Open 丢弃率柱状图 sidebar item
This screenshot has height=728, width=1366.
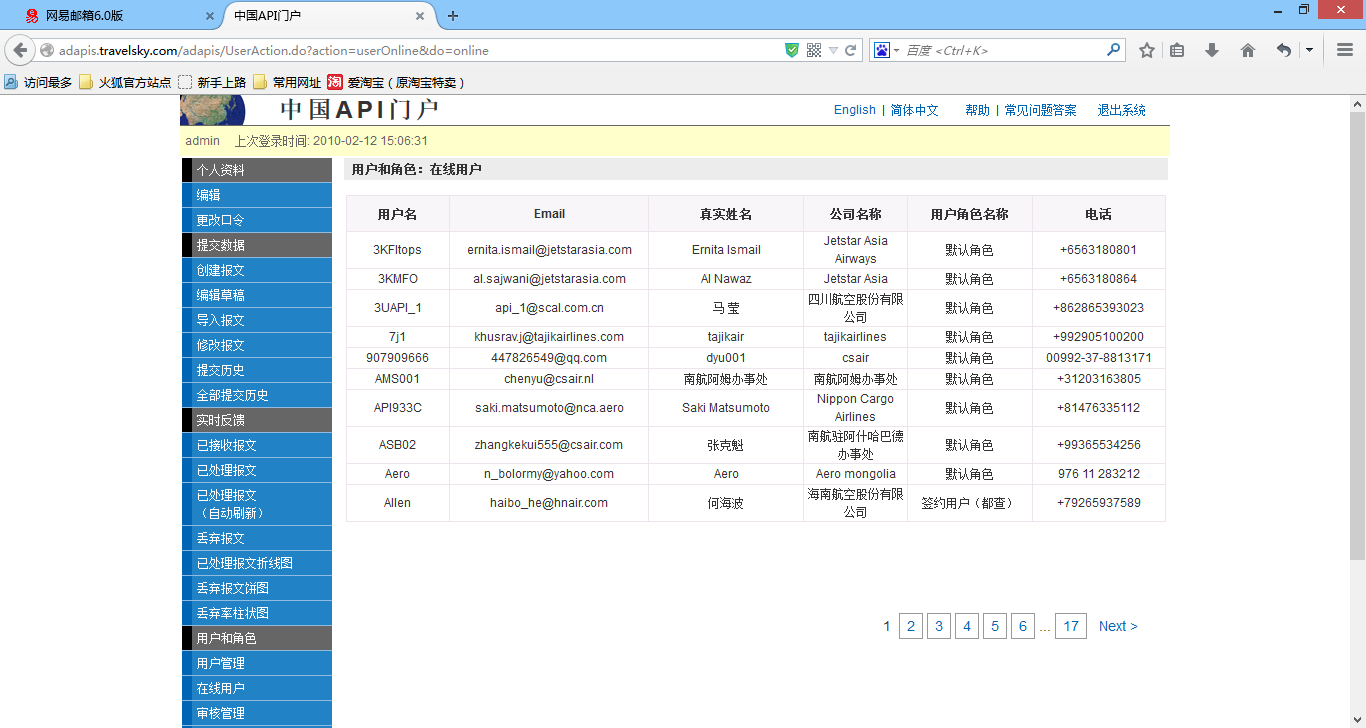click(x=257, y=613)
